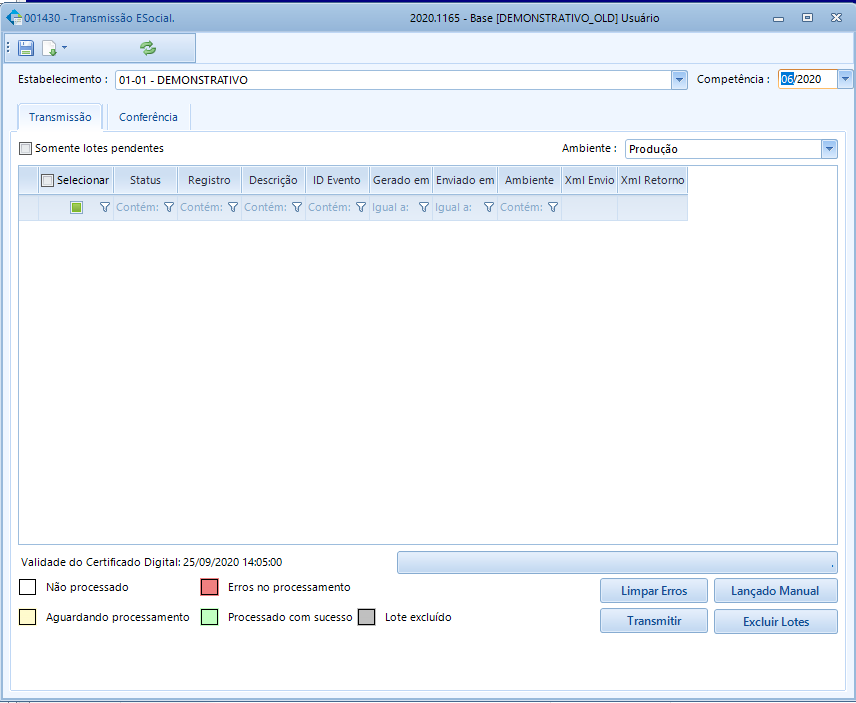Click the filter funnel in Enviado em column
This screenshot has width=856, height=703.
pos(489,207)
